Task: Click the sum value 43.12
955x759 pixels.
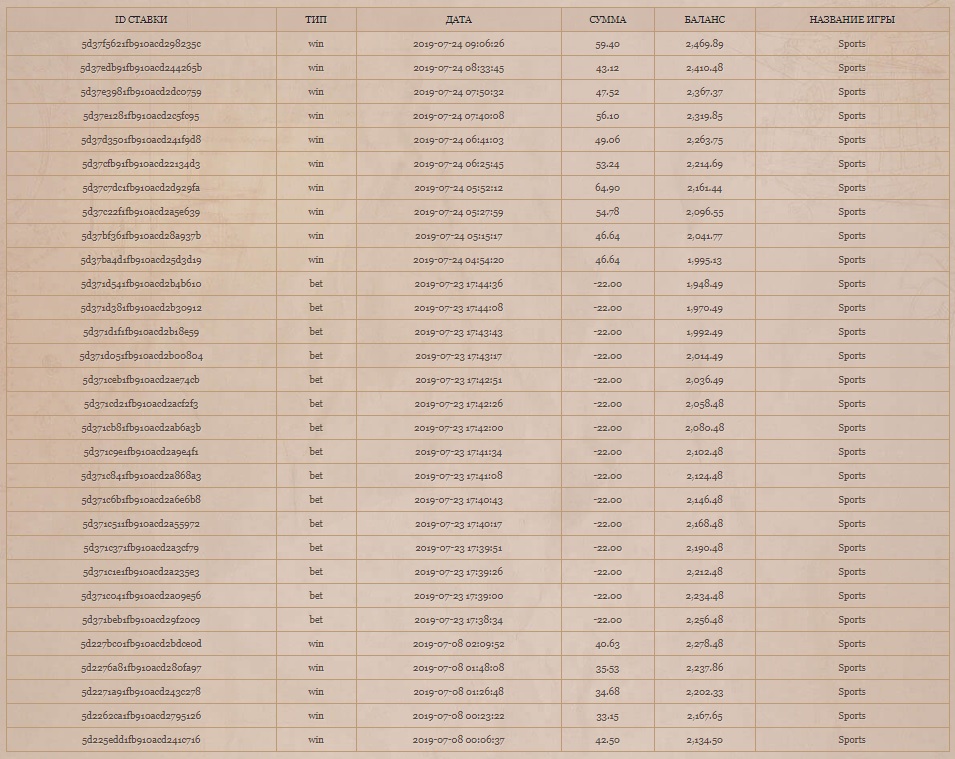Action: 607,68
